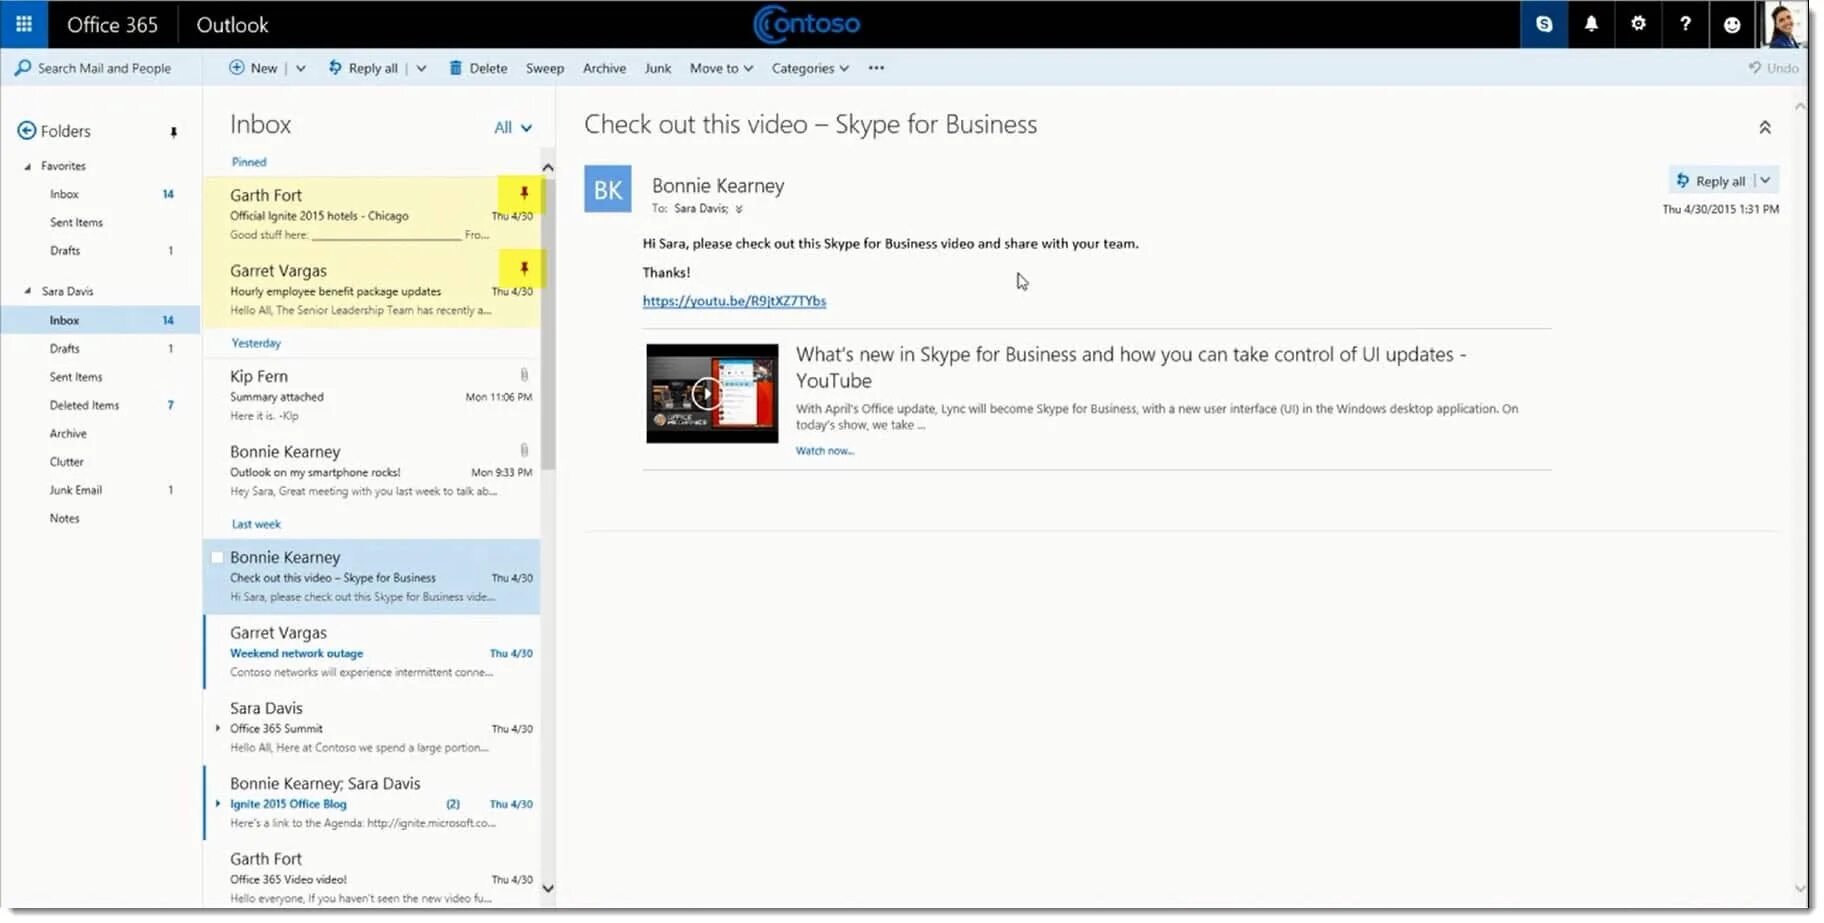Click the Office 365 header link
1824x923 pixels.
click(x=112, y=24)
